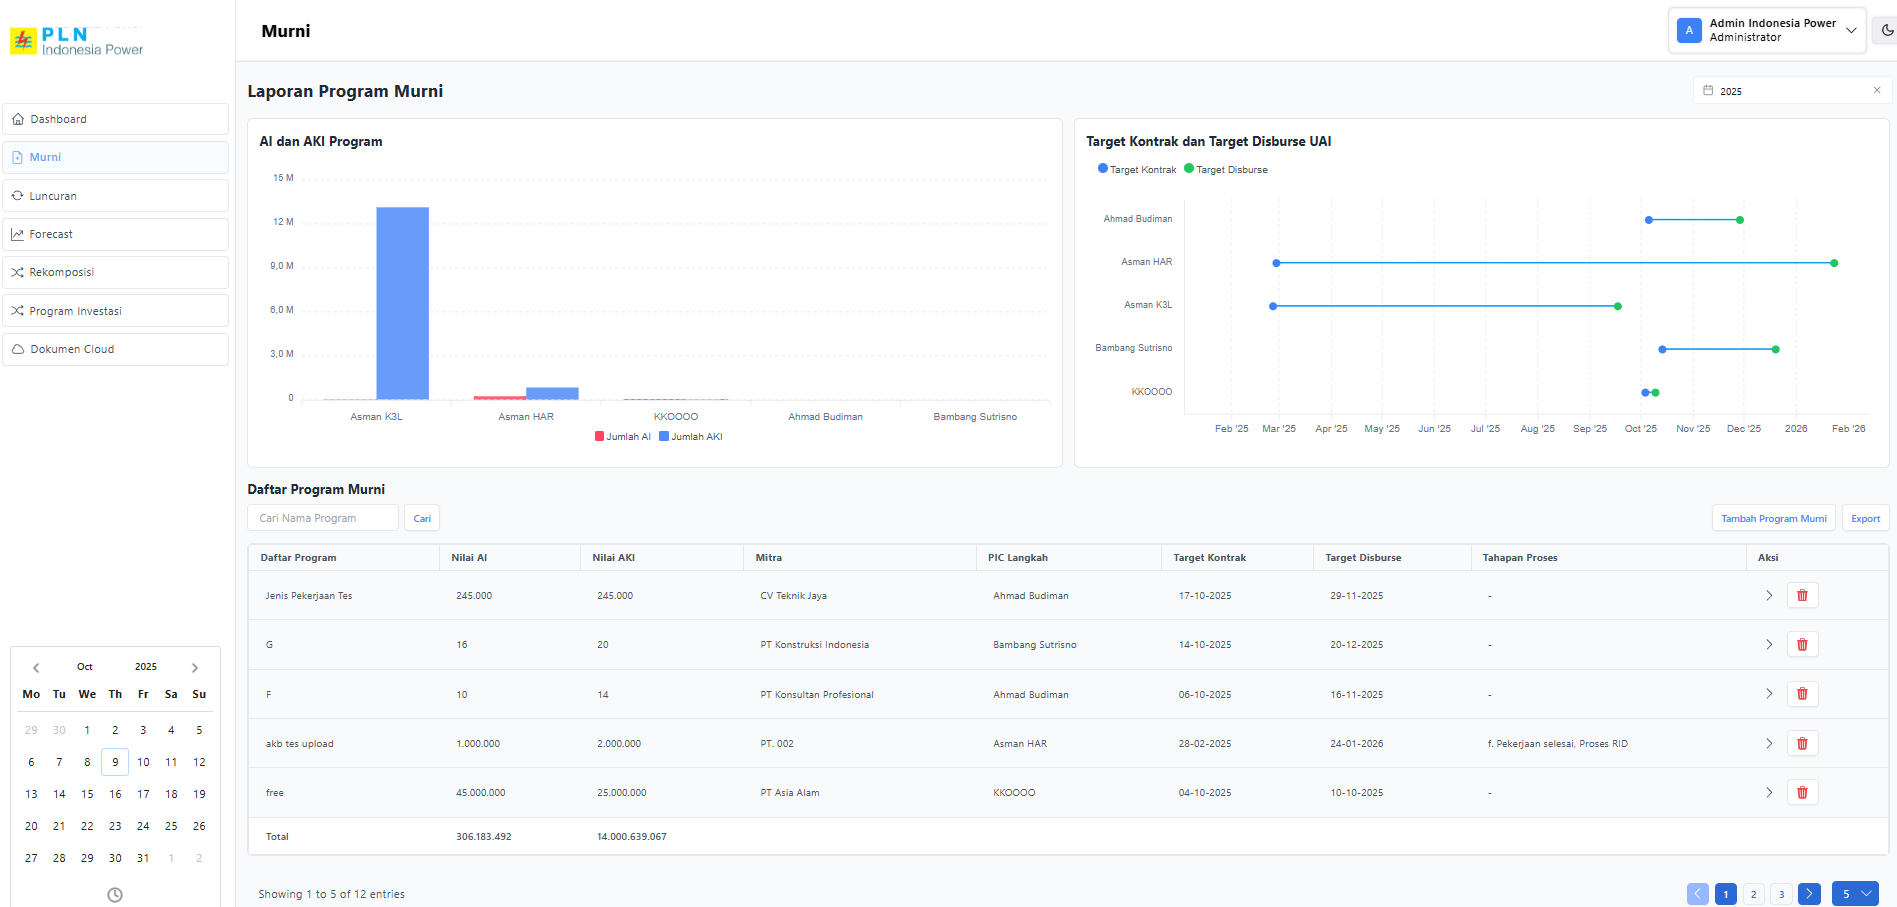This screenshot has width=1897, height=907.
Task: Expand row details for program 'free'
Action: pyautogui.click(x=1768, y=793)
